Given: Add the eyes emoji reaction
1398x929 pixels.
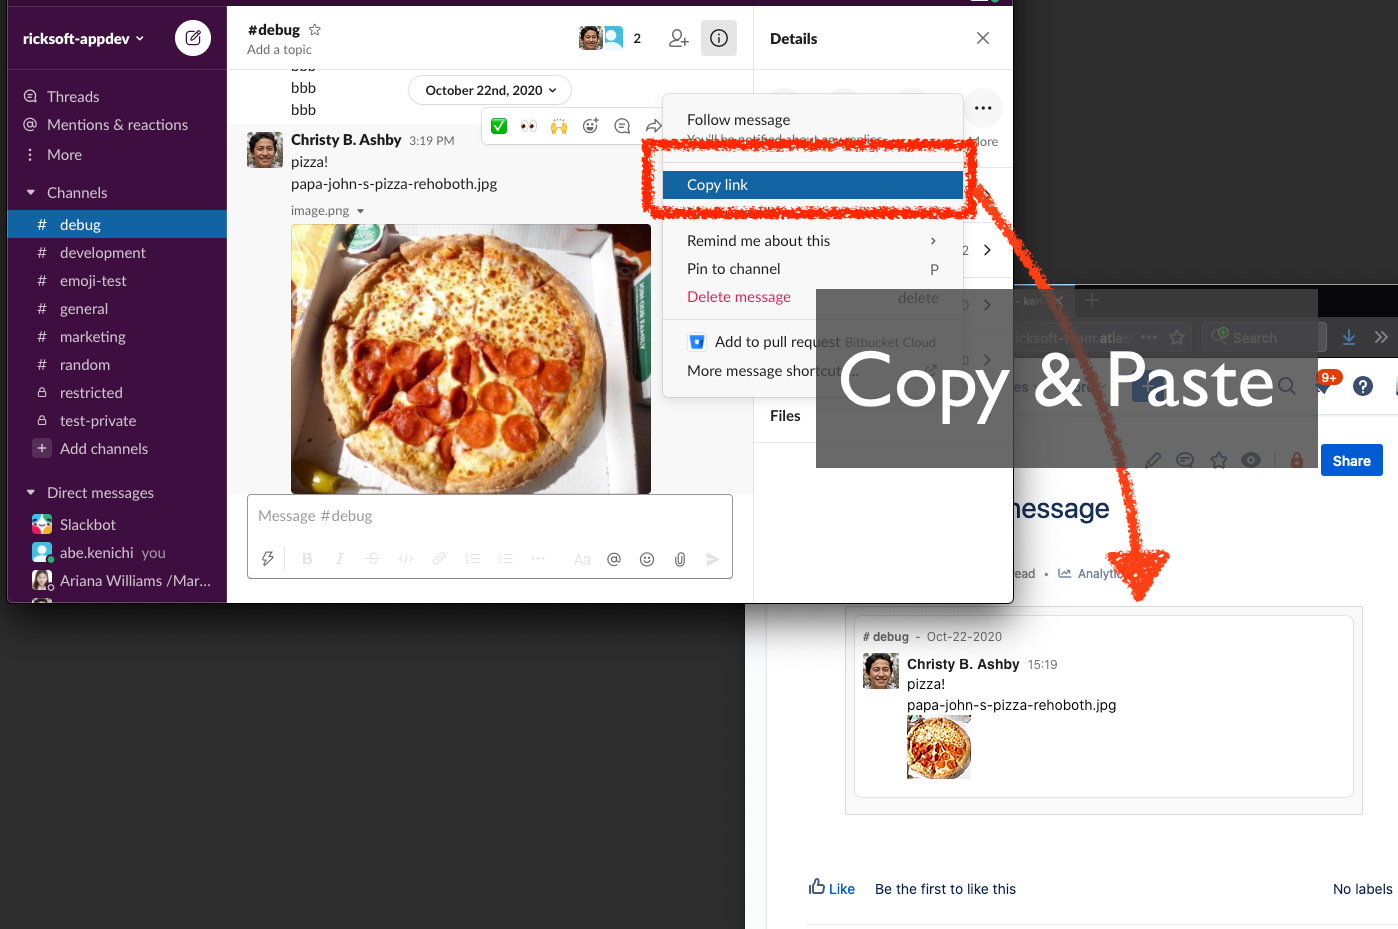Looking at the screenshot, I should point(529,126).
